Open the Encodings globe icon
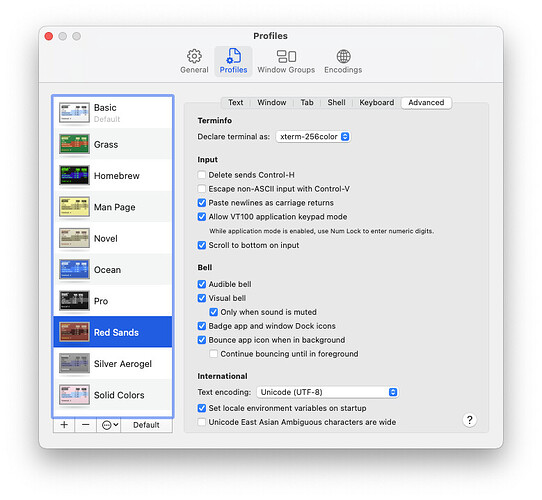The height and width of the screenshot is (500, 542). pos(343,56)
